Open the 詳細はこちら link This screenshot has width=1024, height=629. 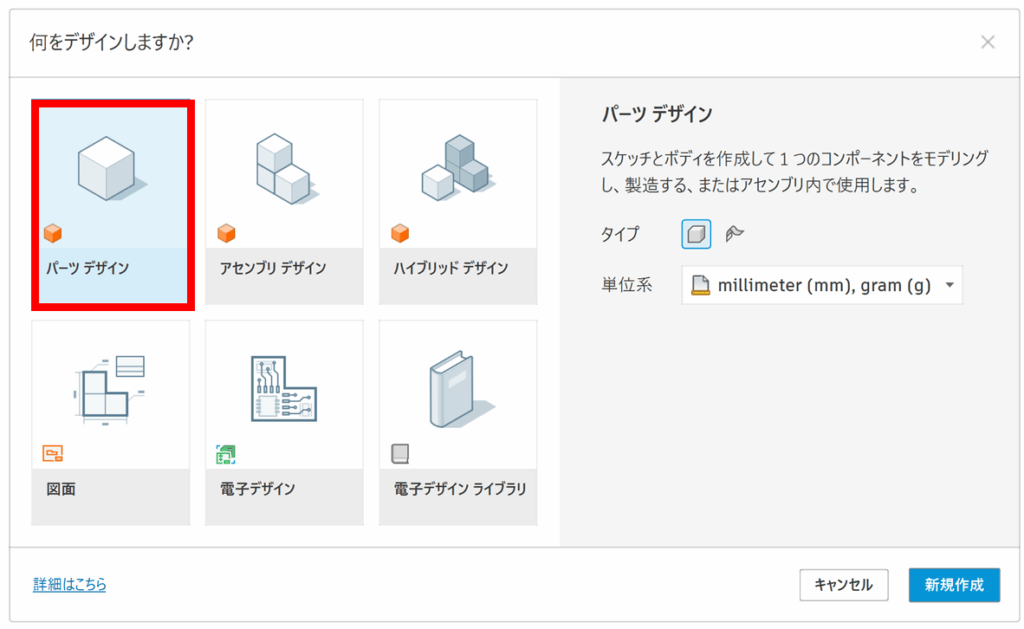69,584
